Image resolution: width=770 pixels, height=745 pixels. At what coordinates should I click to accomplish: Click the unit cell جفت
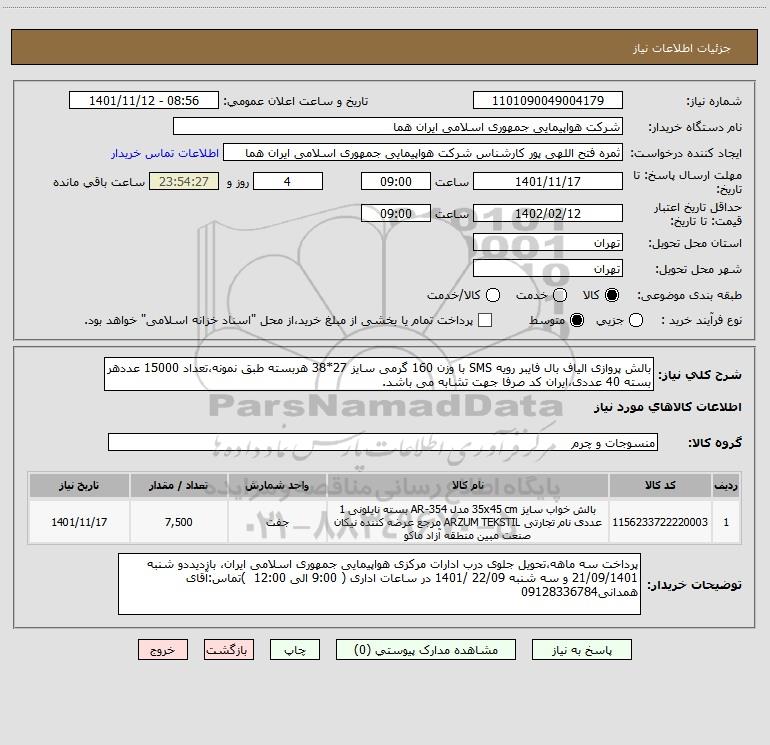pos(277,522)
